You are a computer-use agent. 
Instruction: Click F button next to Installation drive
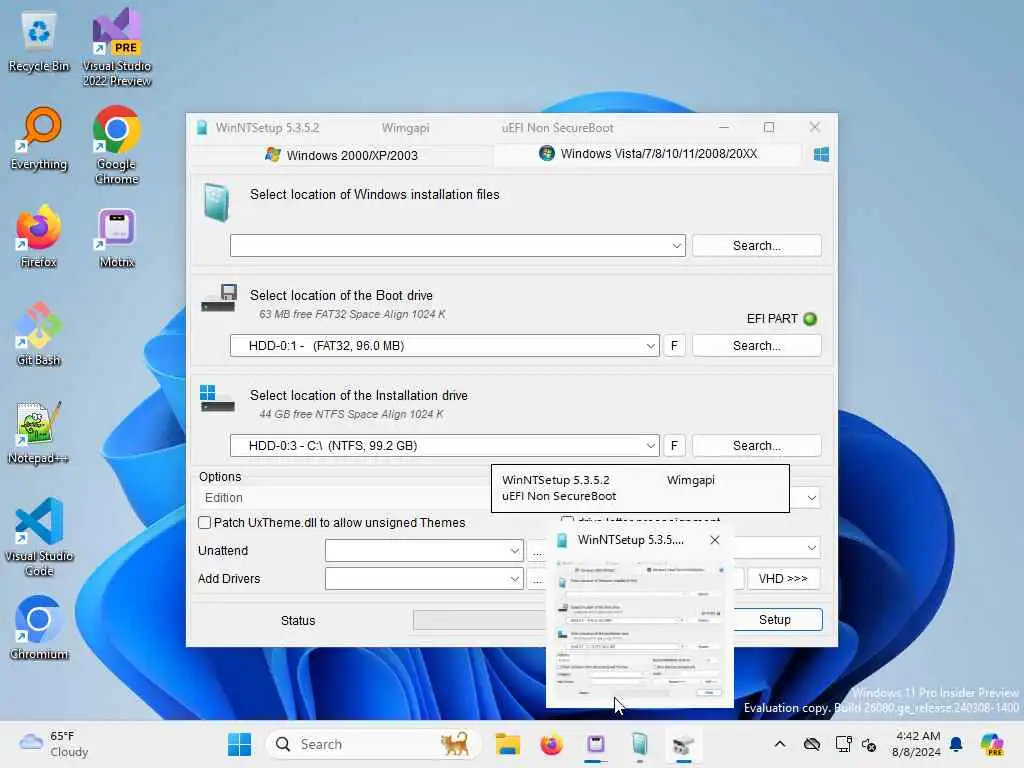pyautogui.click(x=674, y=445)
